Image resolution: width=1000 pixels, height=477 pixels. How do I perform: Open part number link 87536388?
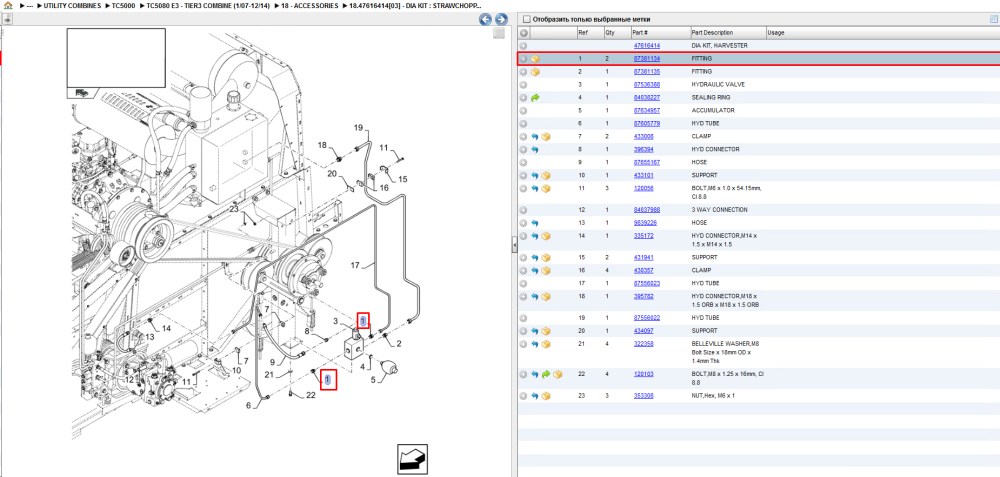[646, 85]
